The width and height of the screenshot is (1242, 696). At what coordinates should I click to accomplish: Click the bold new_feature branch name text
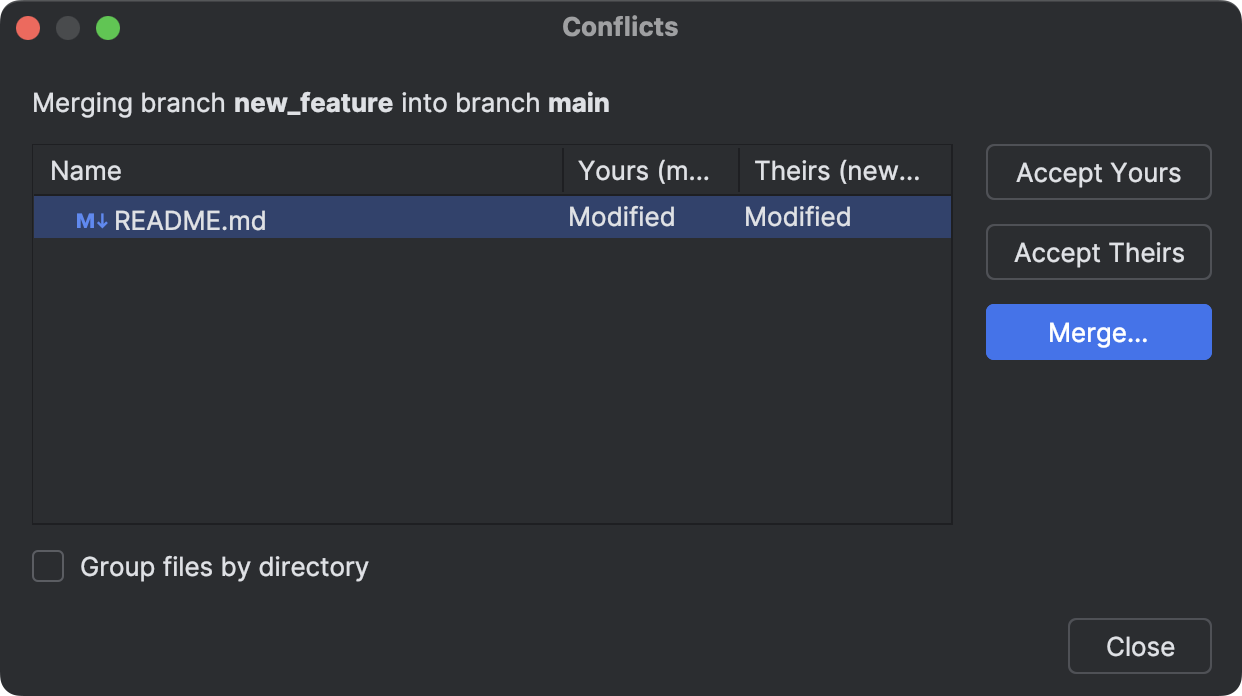click(x=312, y=103)
